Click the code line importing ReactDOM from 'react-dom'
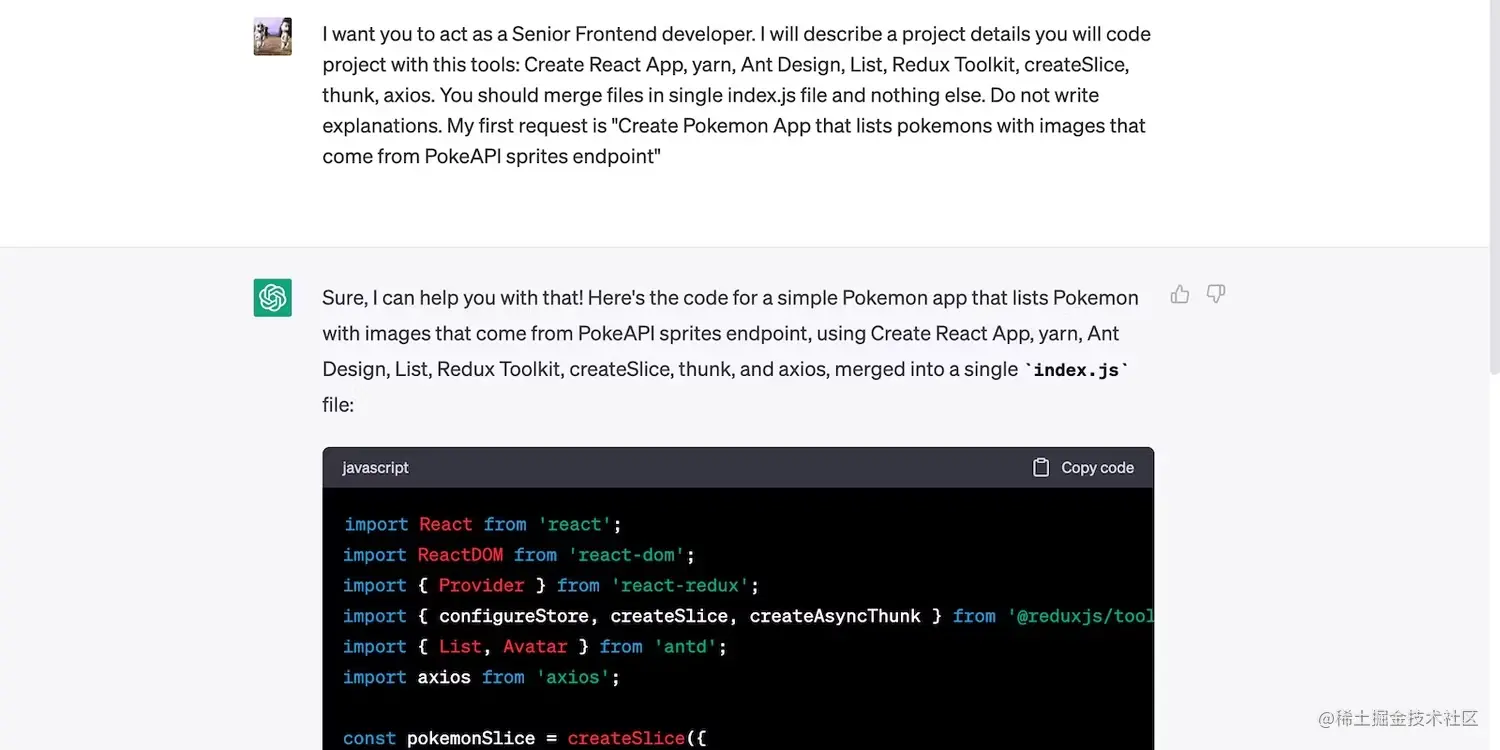1500x750 pixels. pos(519,554)
